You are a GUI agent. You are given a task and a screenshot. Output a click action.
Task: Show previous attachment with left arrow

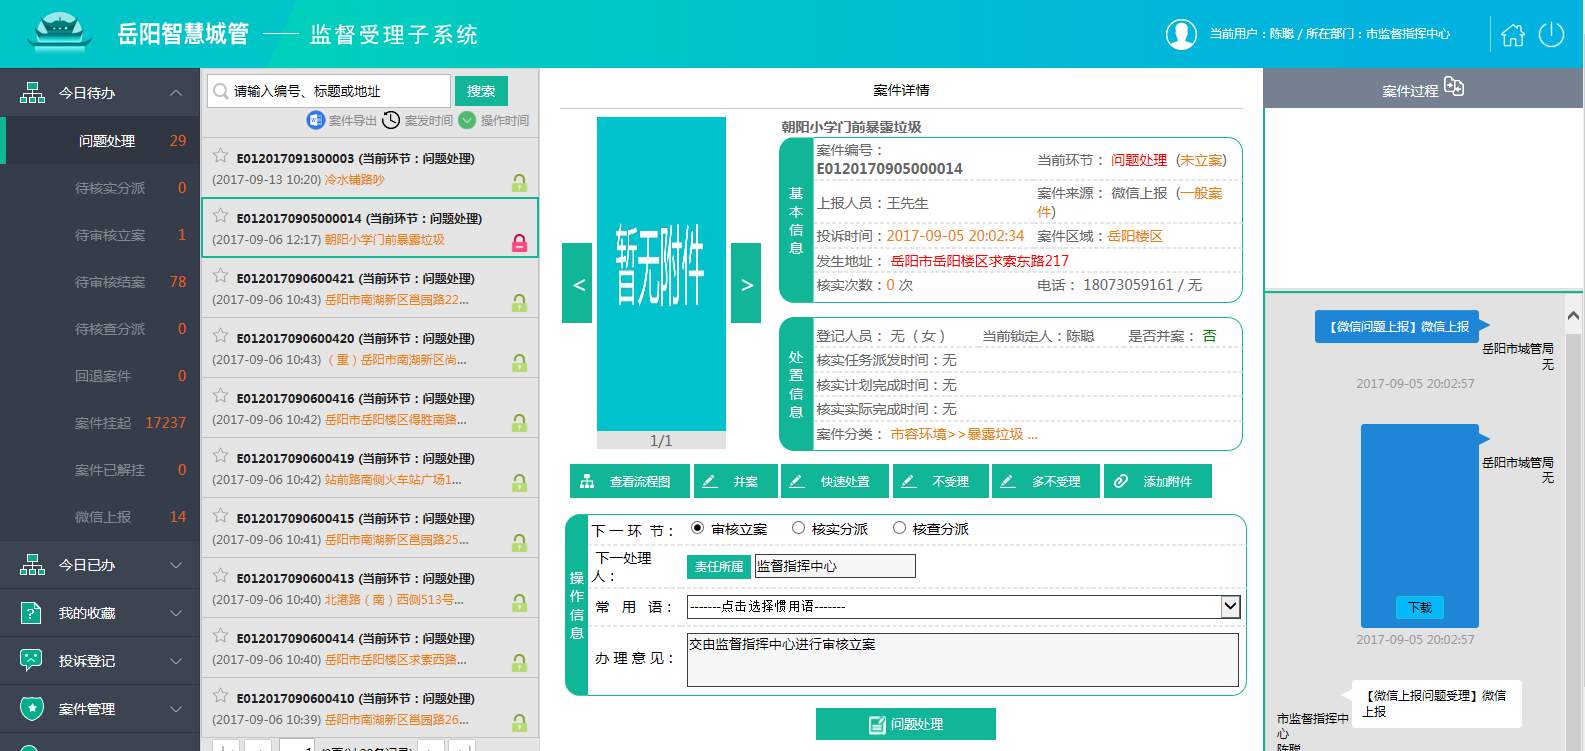(x=578, y=284)
